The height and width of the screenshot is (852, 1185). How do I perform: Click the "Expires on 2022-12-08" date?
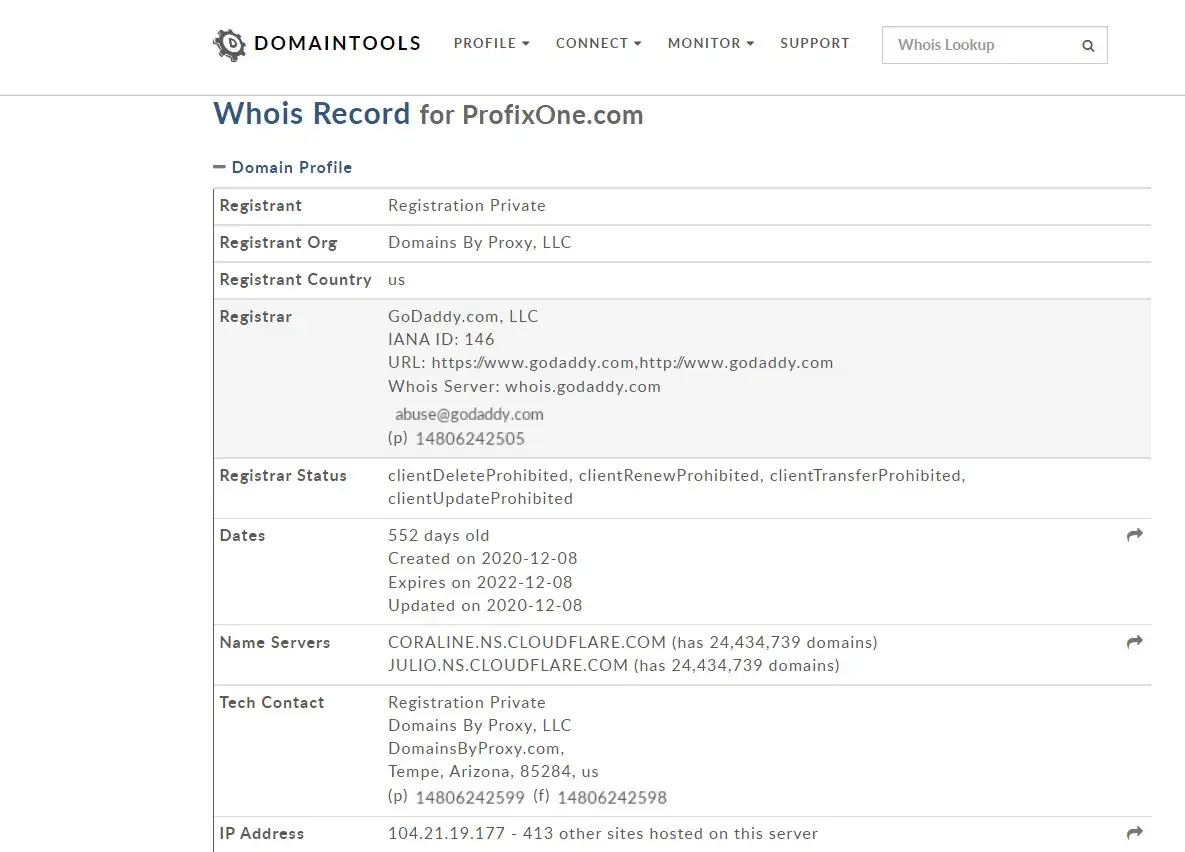pos(480,582)
